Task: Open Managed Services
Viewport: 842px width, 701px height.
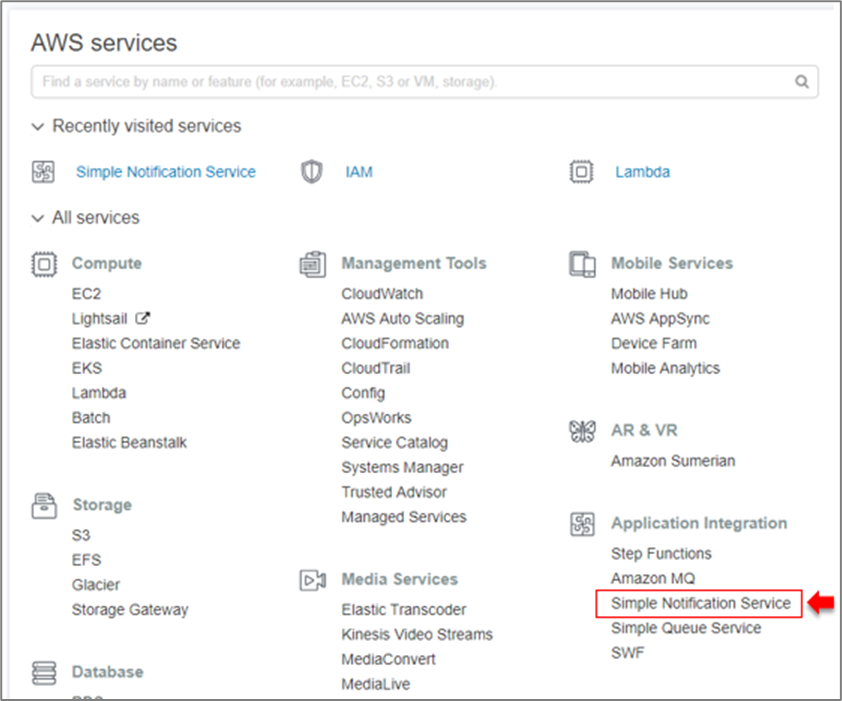Action: (404, 517)
